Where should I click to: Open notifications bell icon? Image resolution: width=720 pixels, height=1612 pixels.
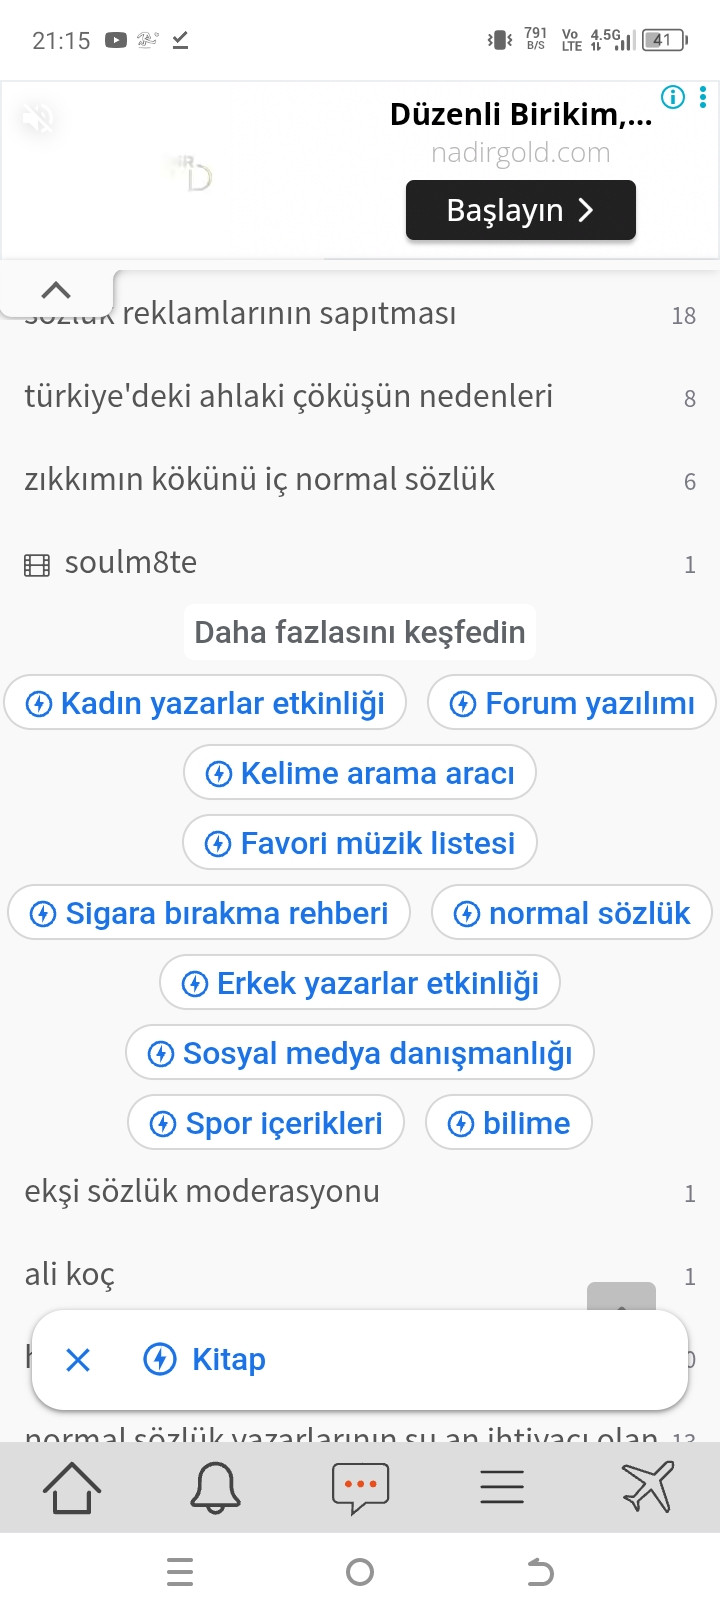(x=215, y=1487)
